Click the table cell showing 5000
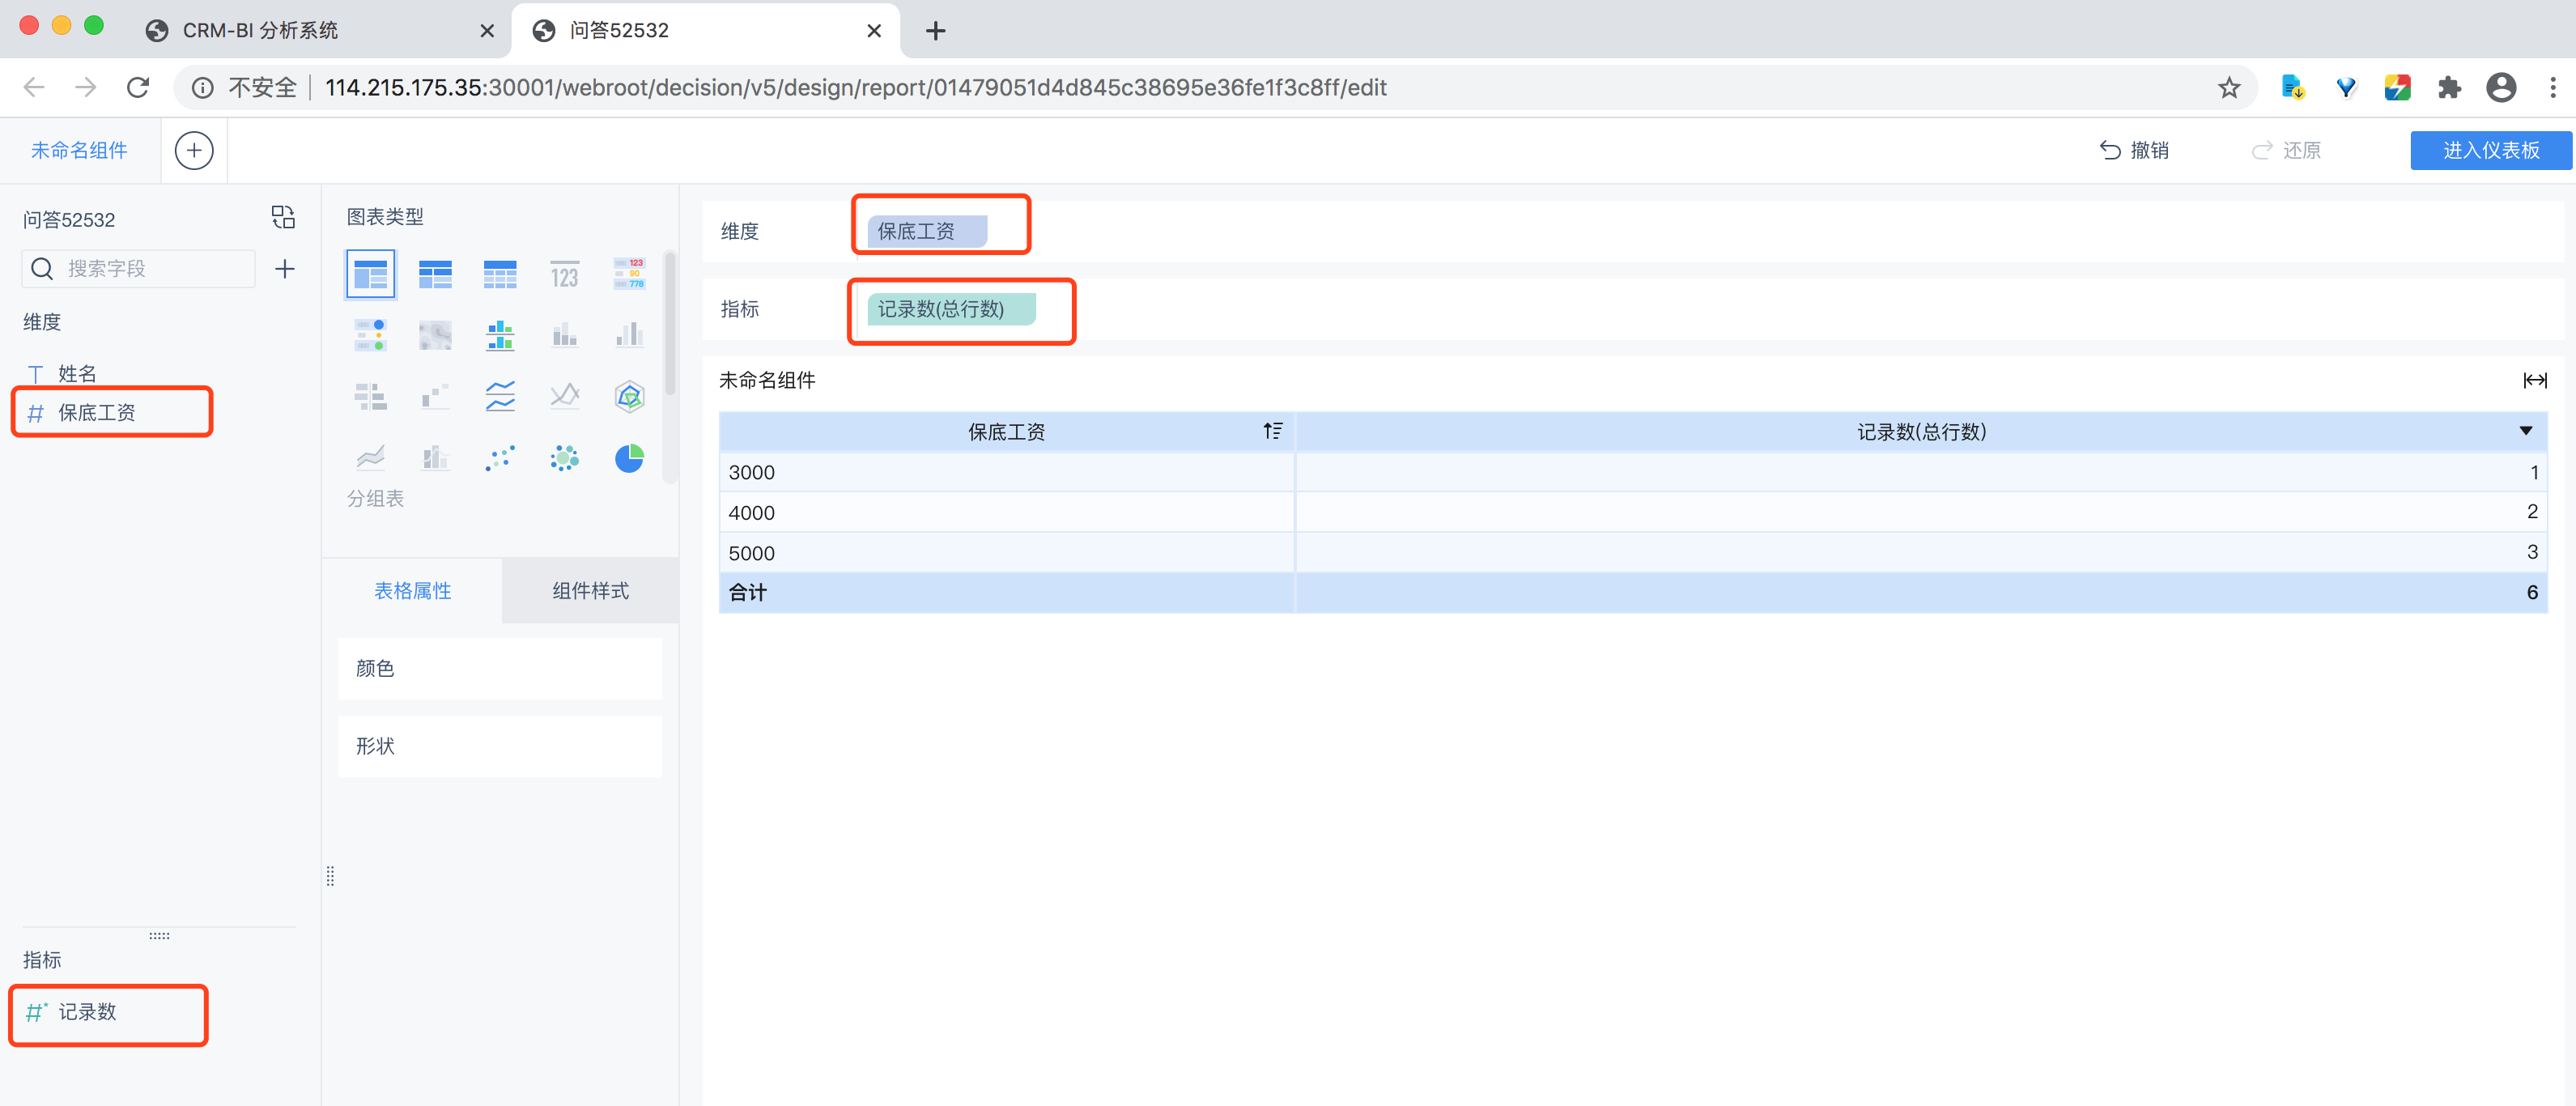2576x1106 pixels. click(x=1007, y=553)
